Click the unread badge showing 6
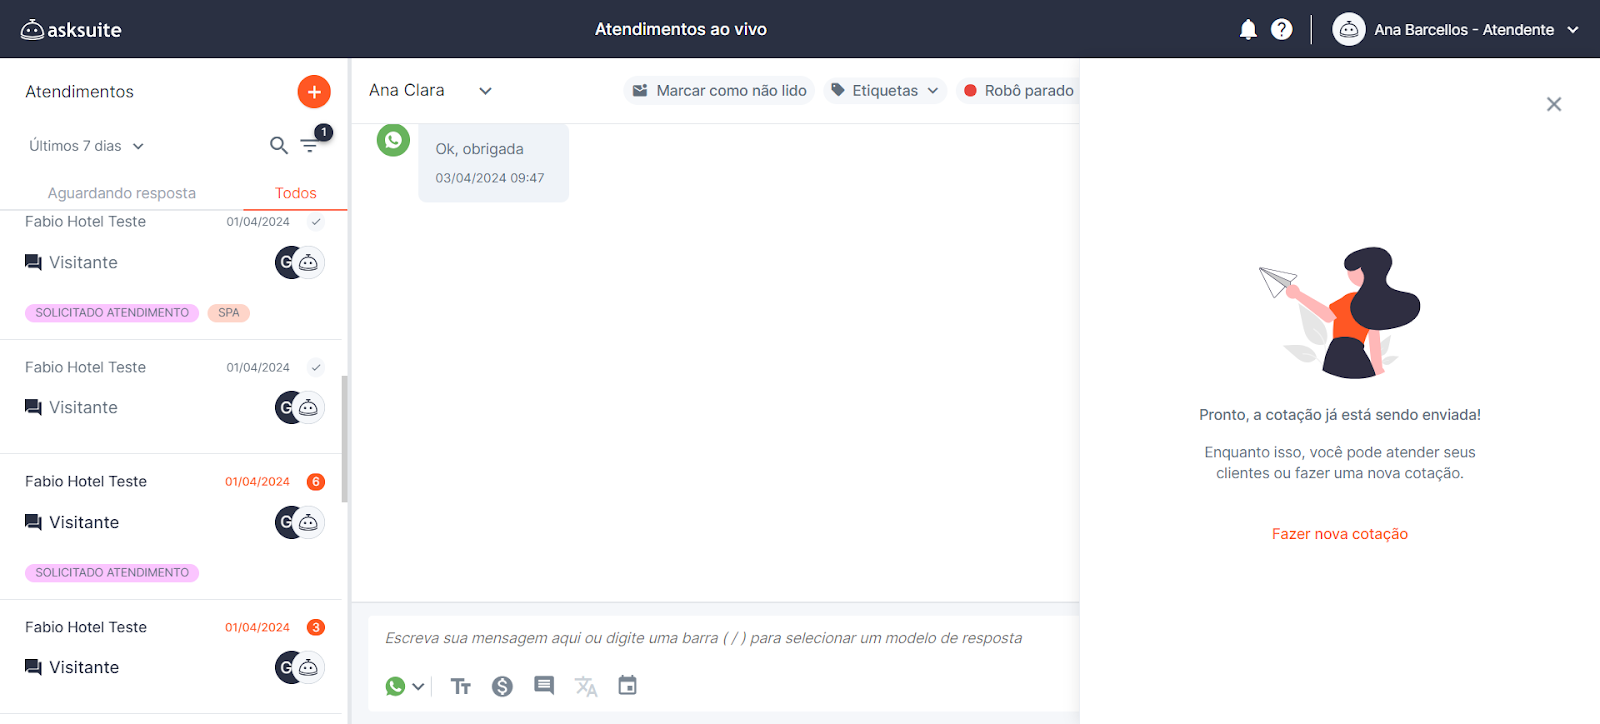The height and width of the screenshot is (724, 1600). 316,482
